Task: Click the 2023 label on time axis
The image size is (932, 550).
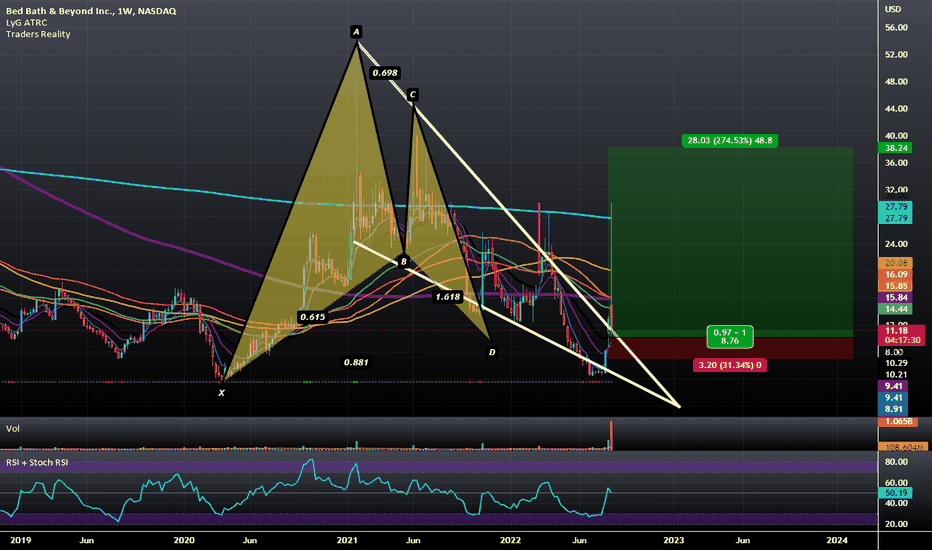Action: point(673,540)
